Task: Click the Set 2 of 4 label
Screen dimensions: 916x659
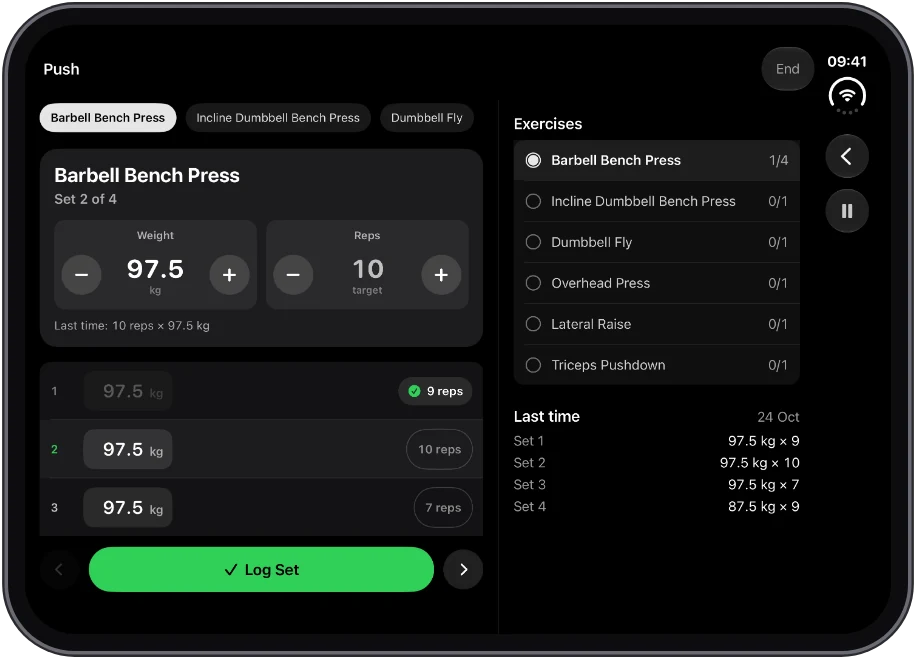Action: tap(85, 199)
